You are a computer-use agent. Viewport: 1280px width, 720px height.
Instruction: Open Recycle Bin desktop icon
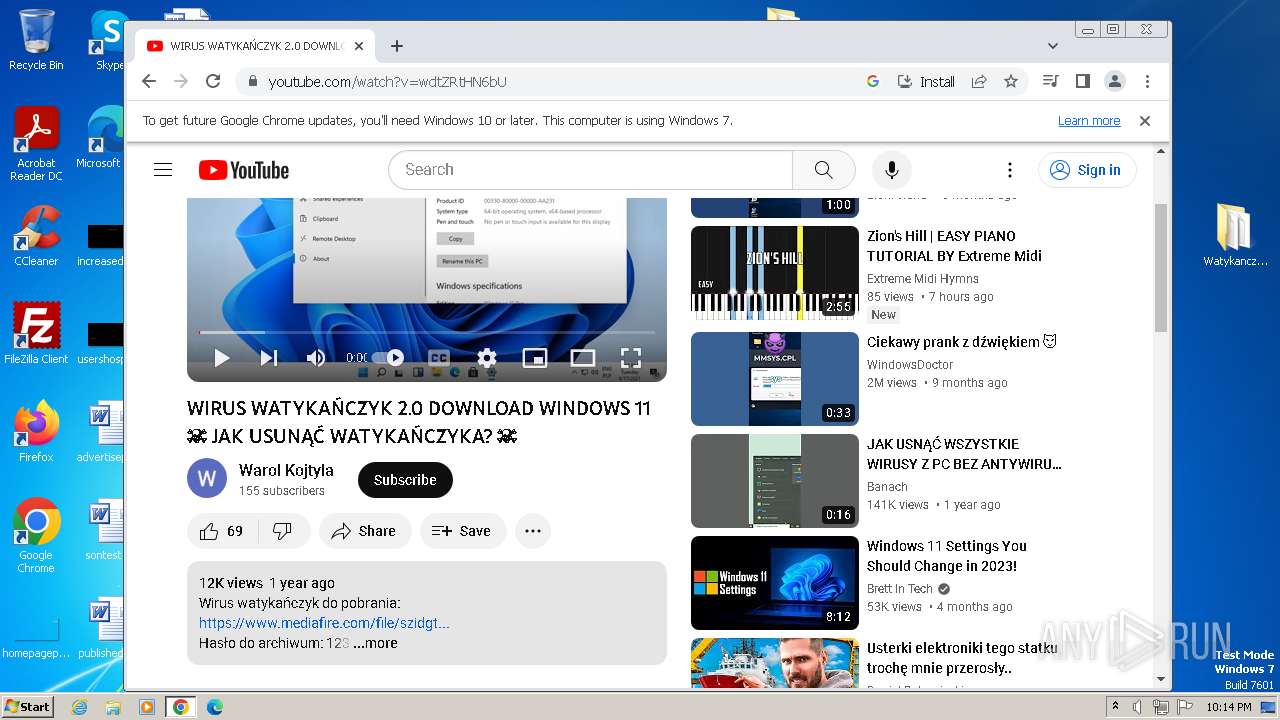click(36, 40)
